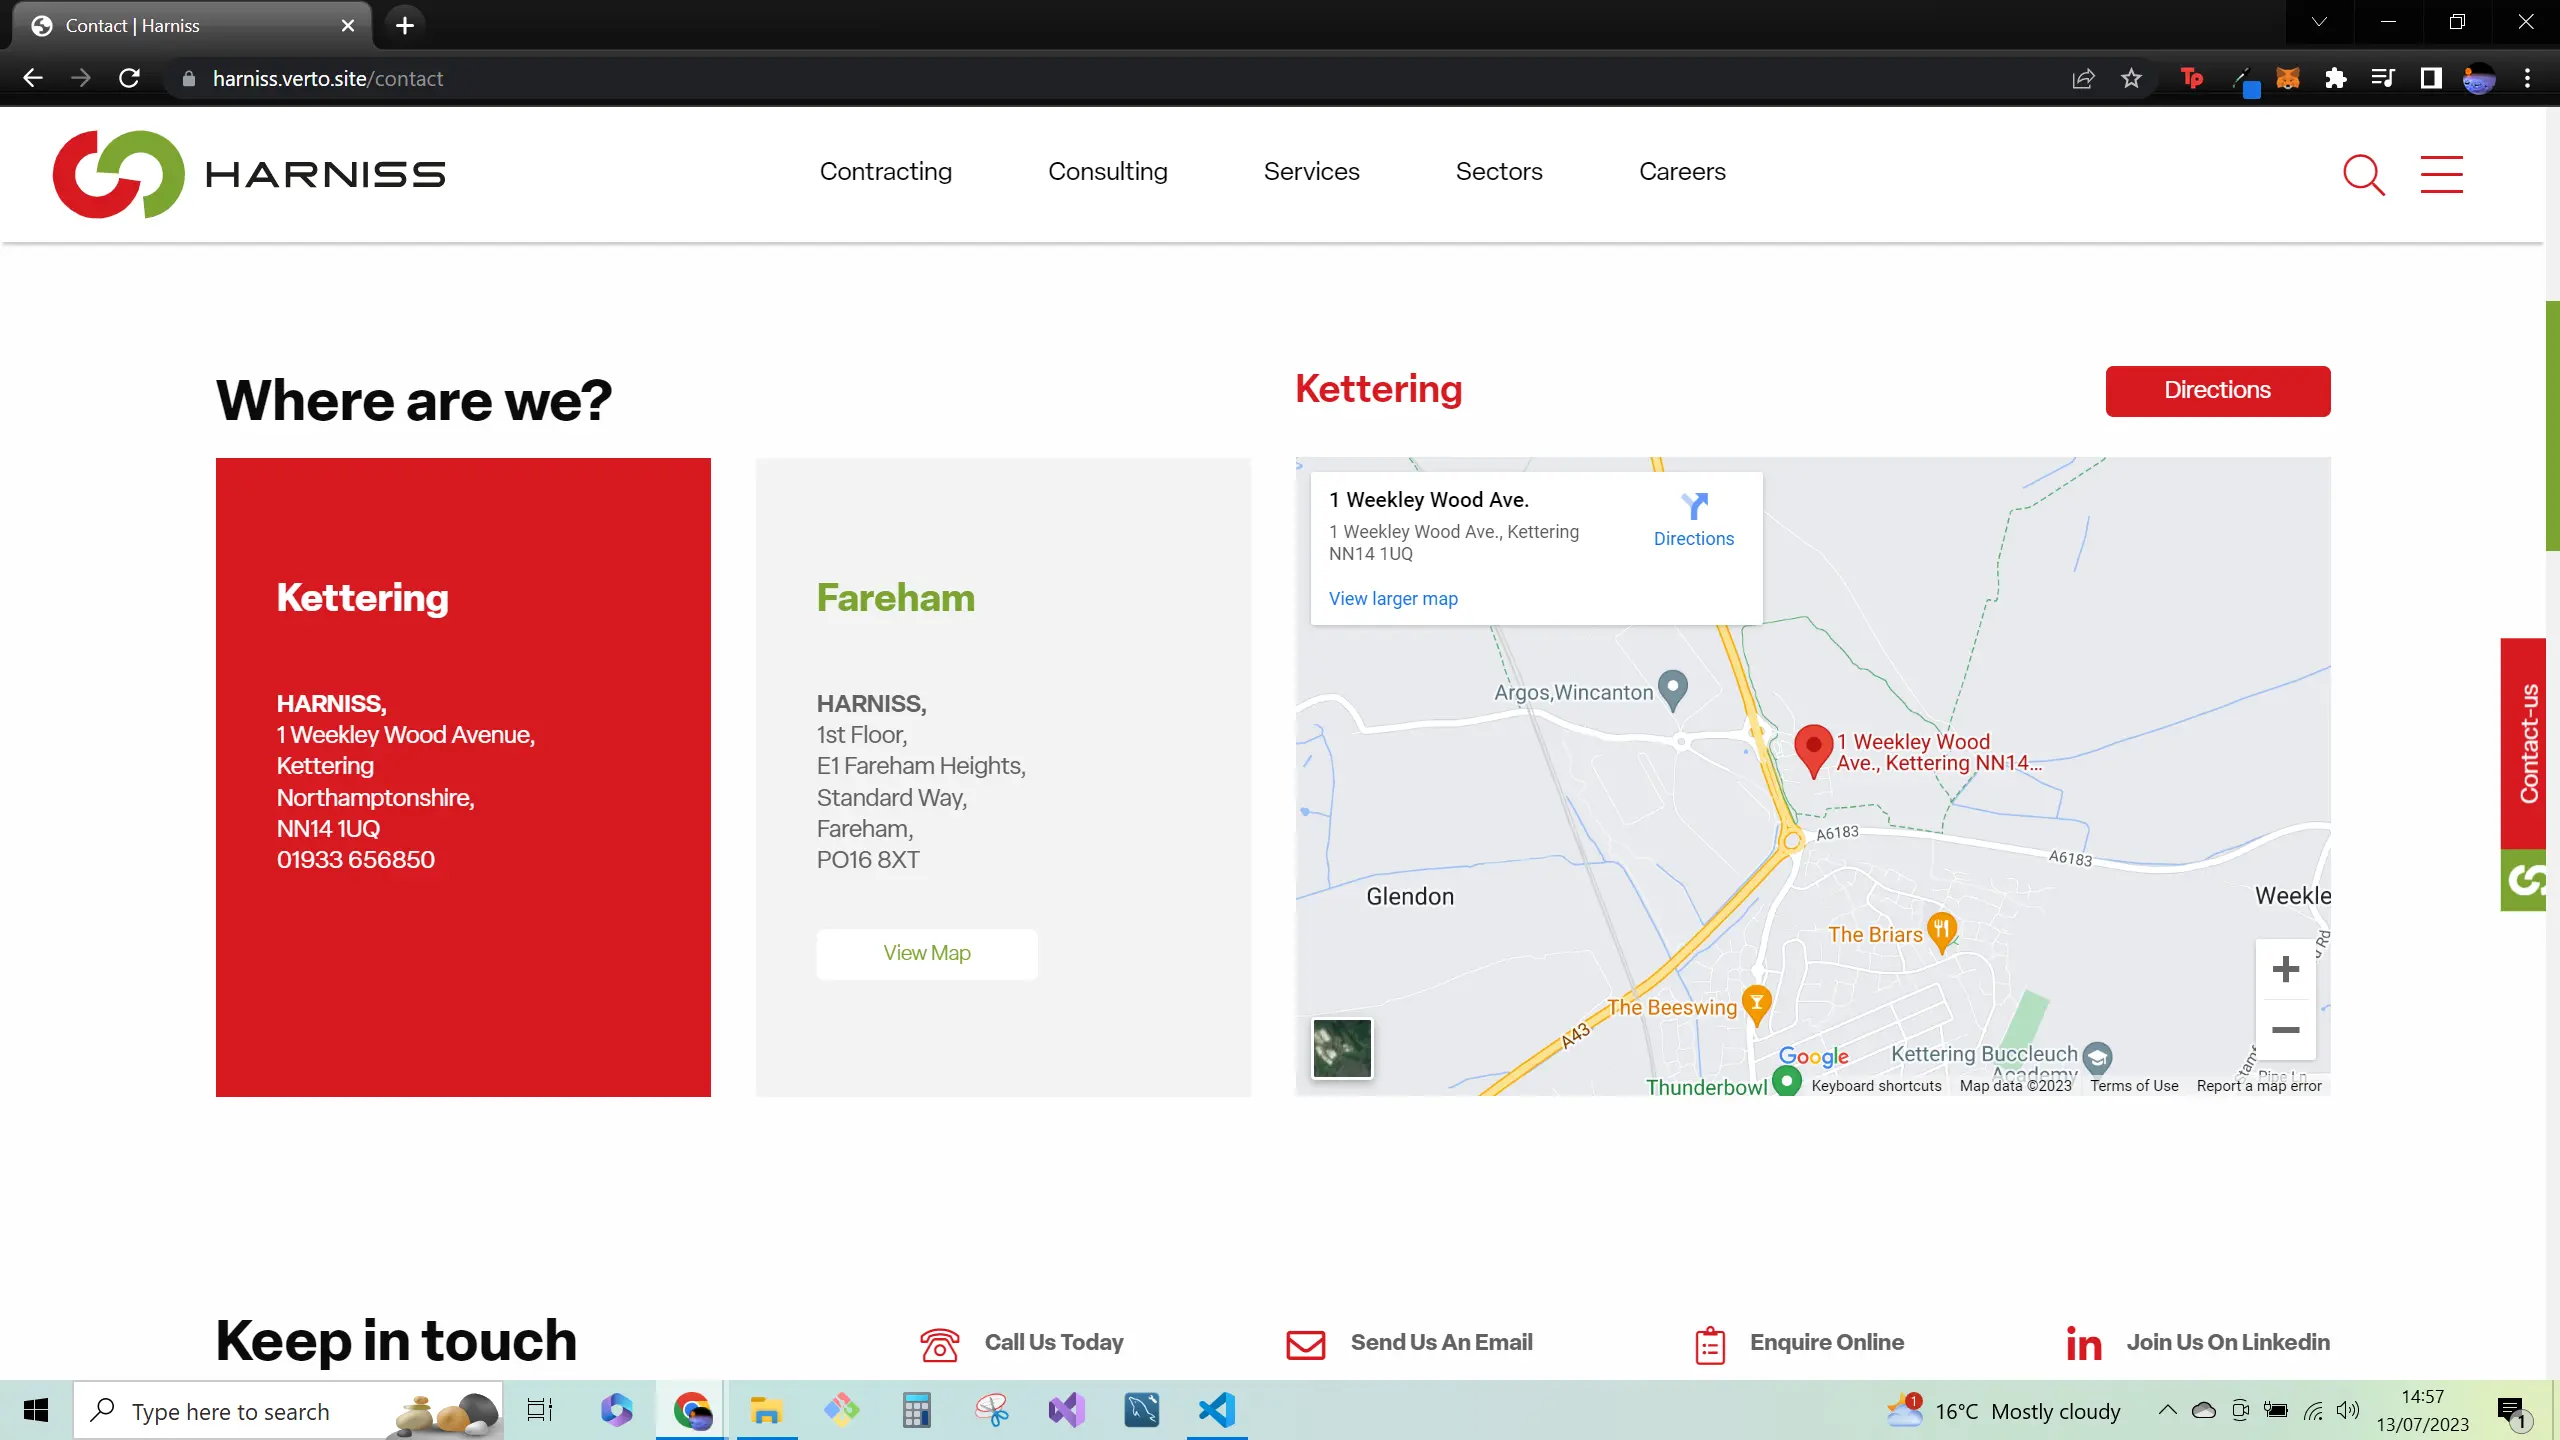Screen dimensions: 2560x1440
Task: Click the Enquire Online clipboard icon
Action: (1710, 1344)
